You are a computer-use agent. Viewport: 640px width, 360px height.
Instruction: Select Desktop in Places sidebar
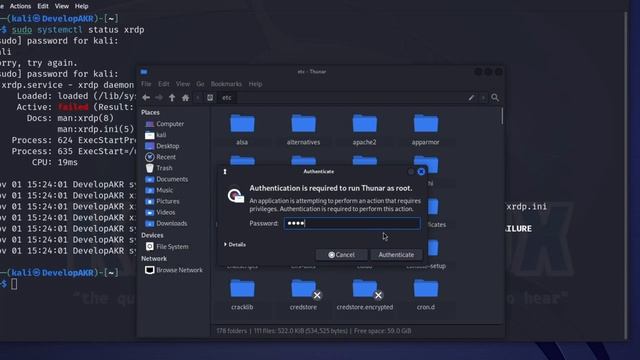pyautogui.click(x=162, y=146)
